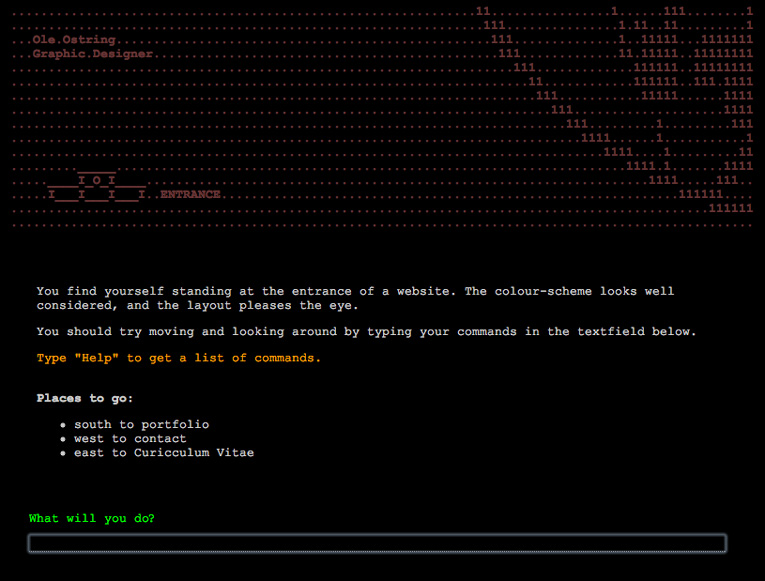The image size is (765, 581).
Task: Click 'You should try moving' instruction line
Action: 366,332
